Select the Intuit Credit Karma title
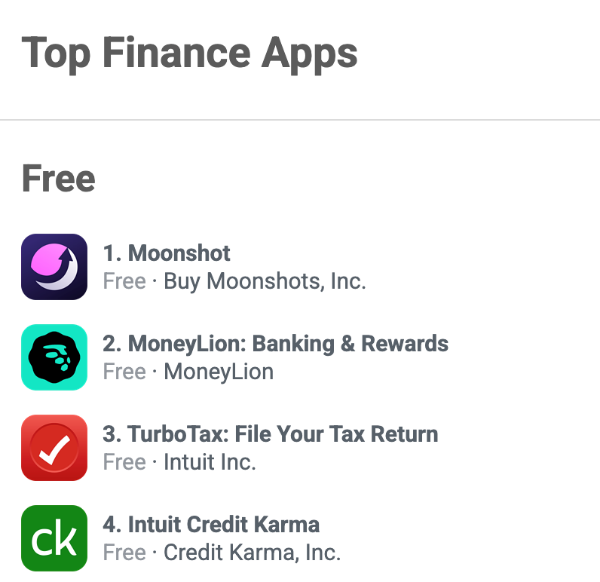This screenshot has width=600, height=582. pos(211,524)
